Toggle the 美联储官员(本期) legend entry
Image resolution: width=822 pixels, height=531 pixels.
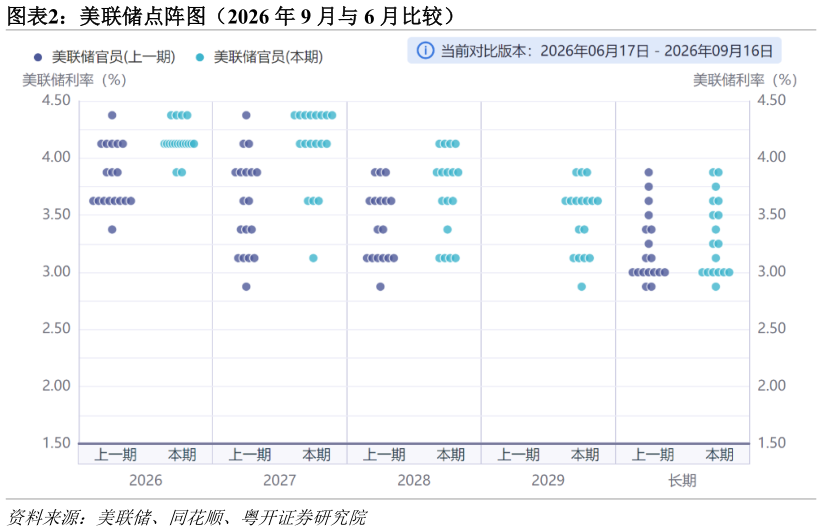259,57
